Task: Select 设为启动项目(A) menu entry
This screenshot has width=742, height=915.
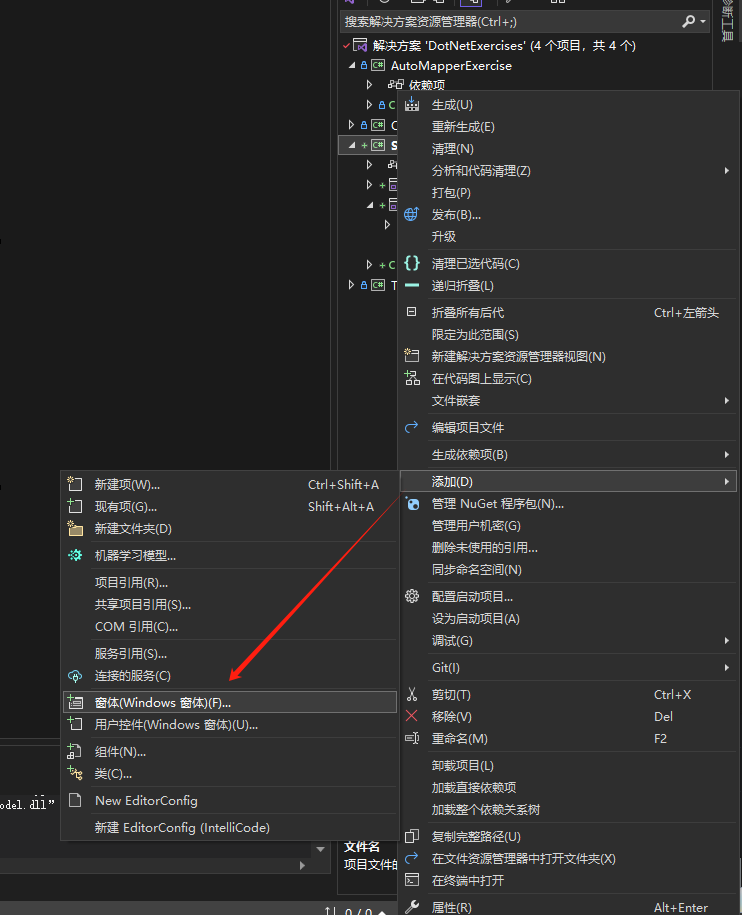Action: (569, 619)
